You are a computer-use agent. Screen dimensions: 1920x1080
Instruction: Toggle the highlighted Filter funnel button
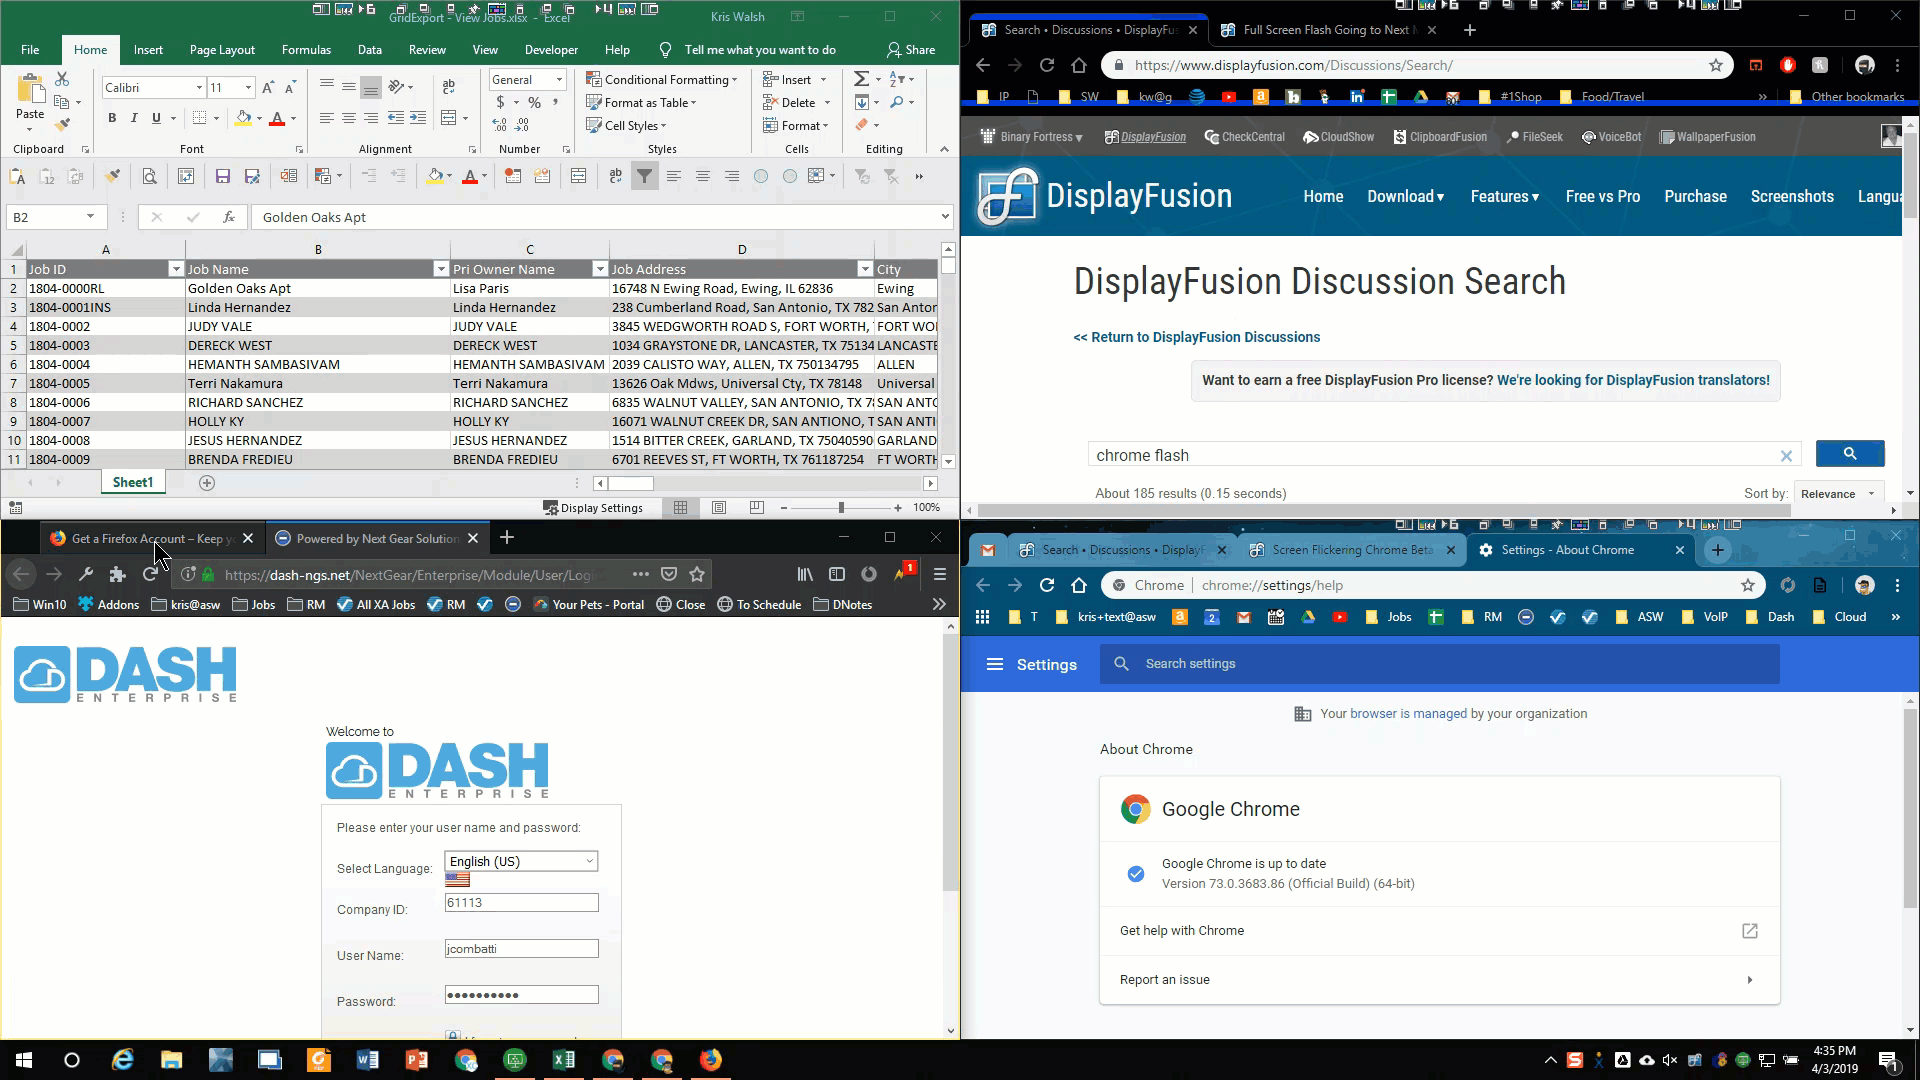(645, 176)
